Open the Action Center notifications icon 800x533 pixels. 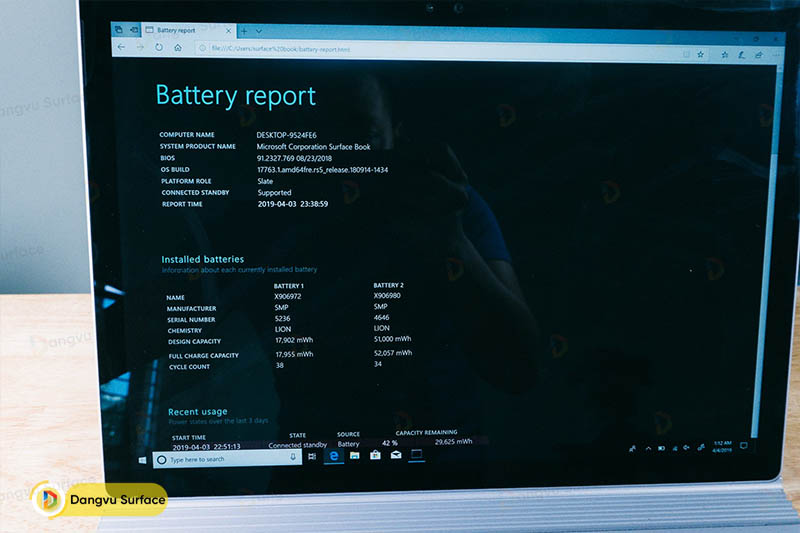pyautogui.click(x=744, y=446)
